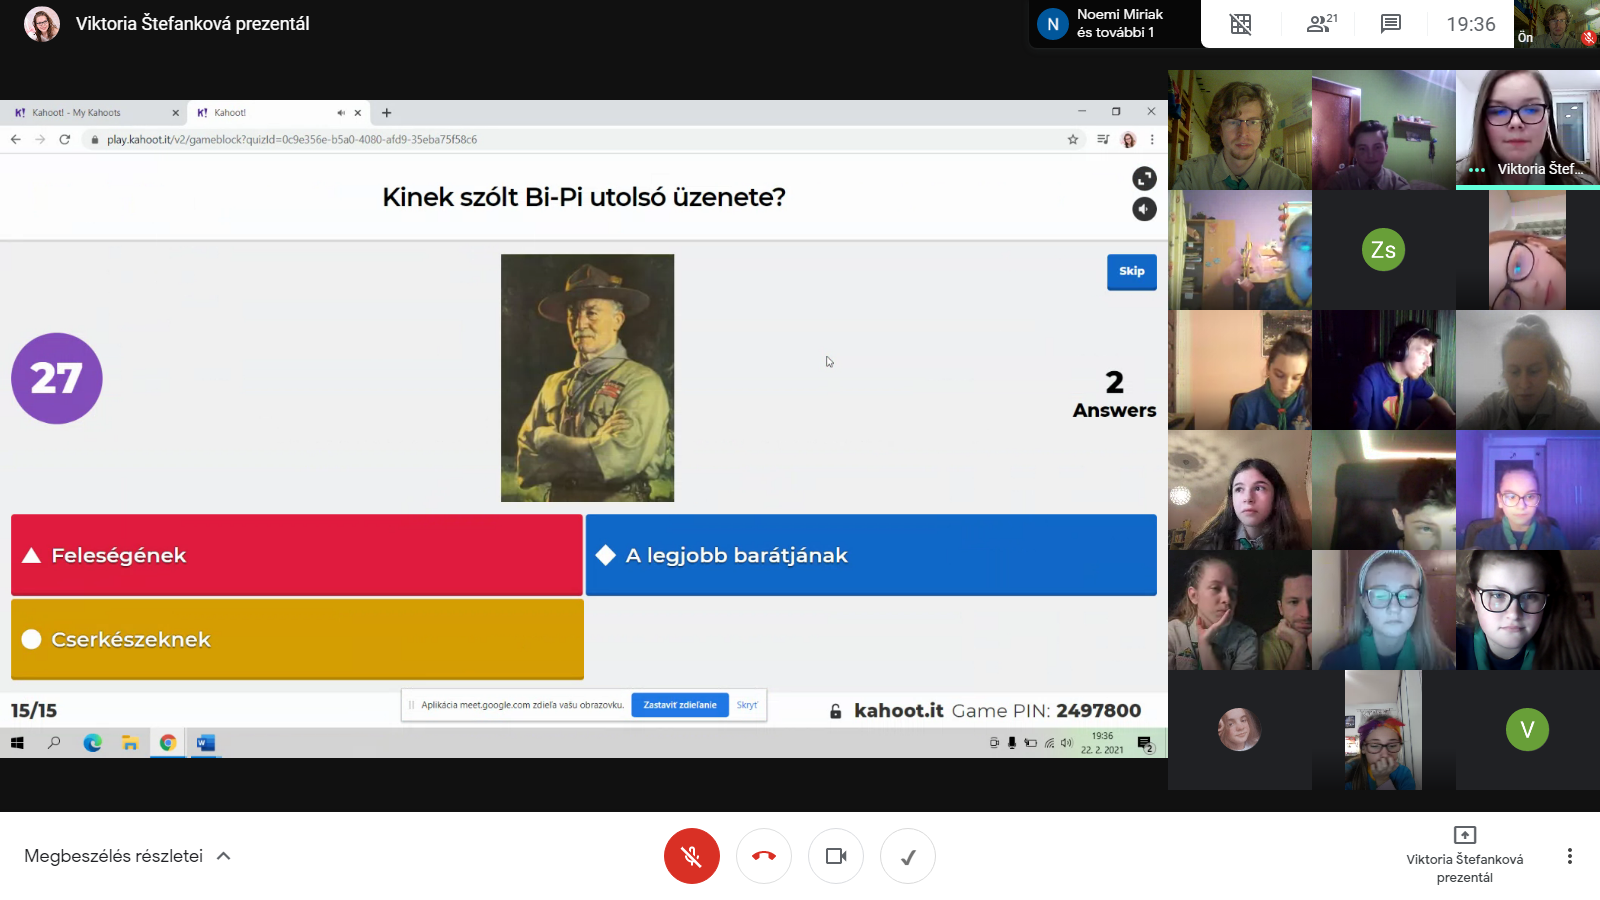
Task: Click Skryť link in sharing bar
Action: (x=747, y=705)
